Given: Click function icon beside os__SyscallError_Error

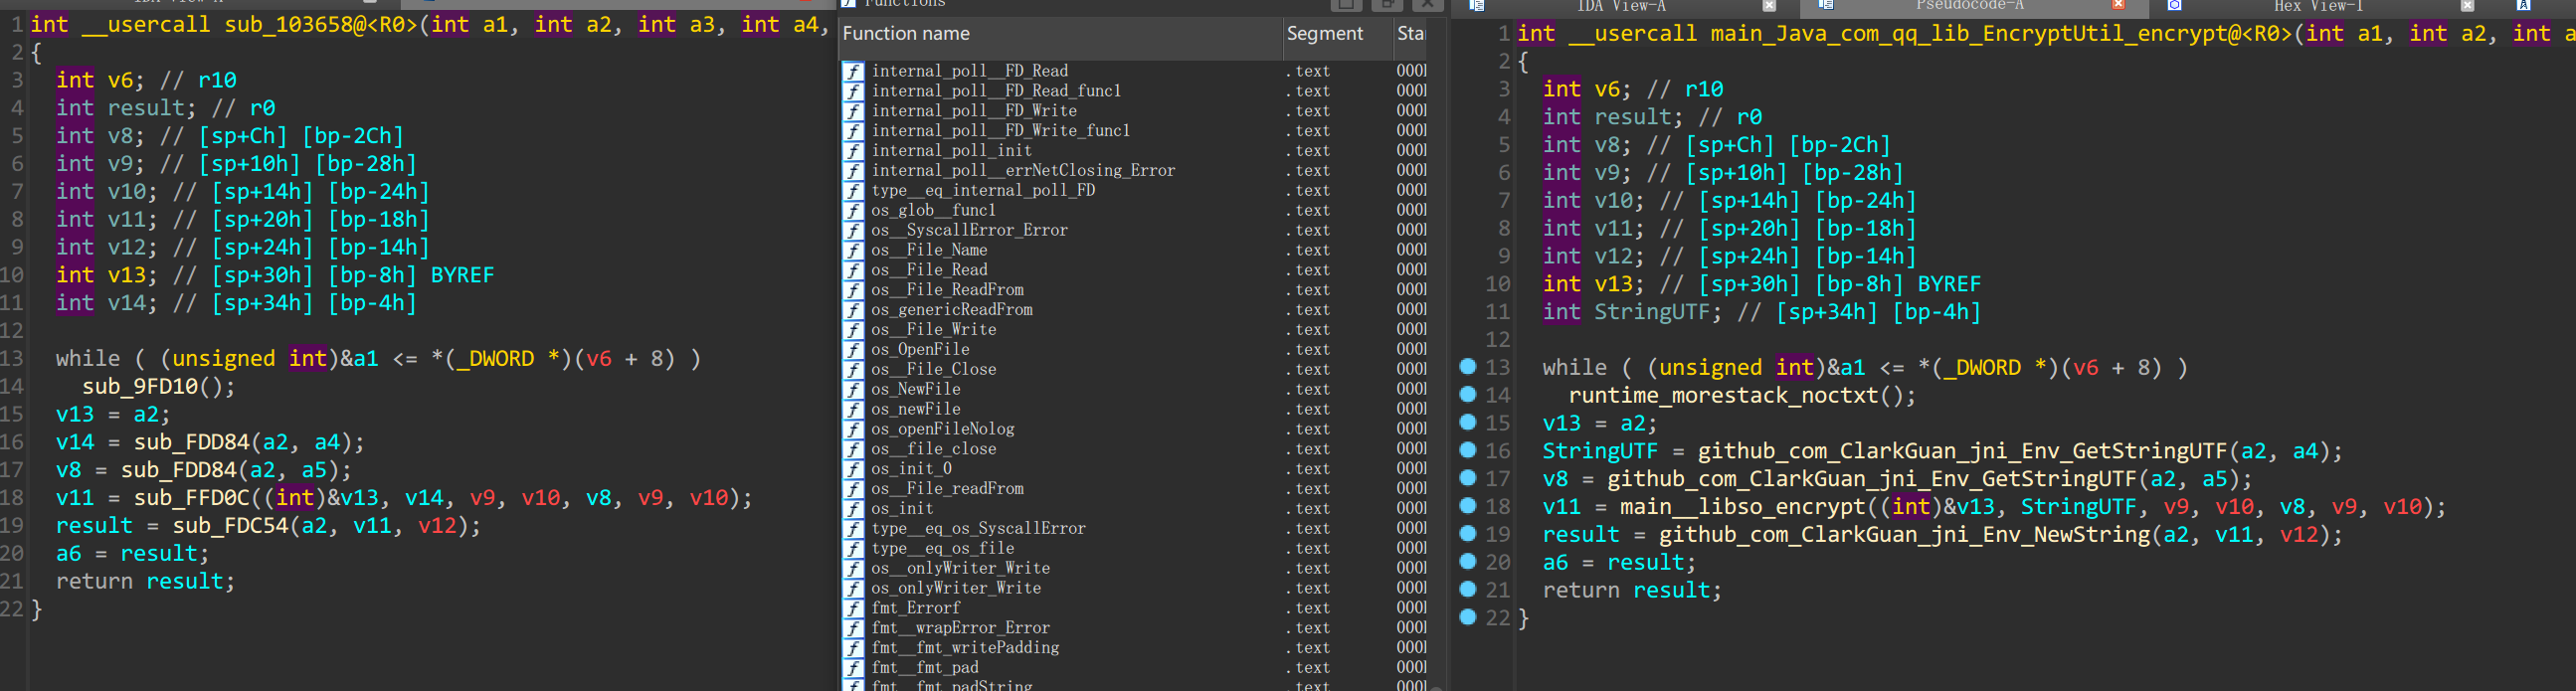Looking at the screenshot, I should coord(853,230).
